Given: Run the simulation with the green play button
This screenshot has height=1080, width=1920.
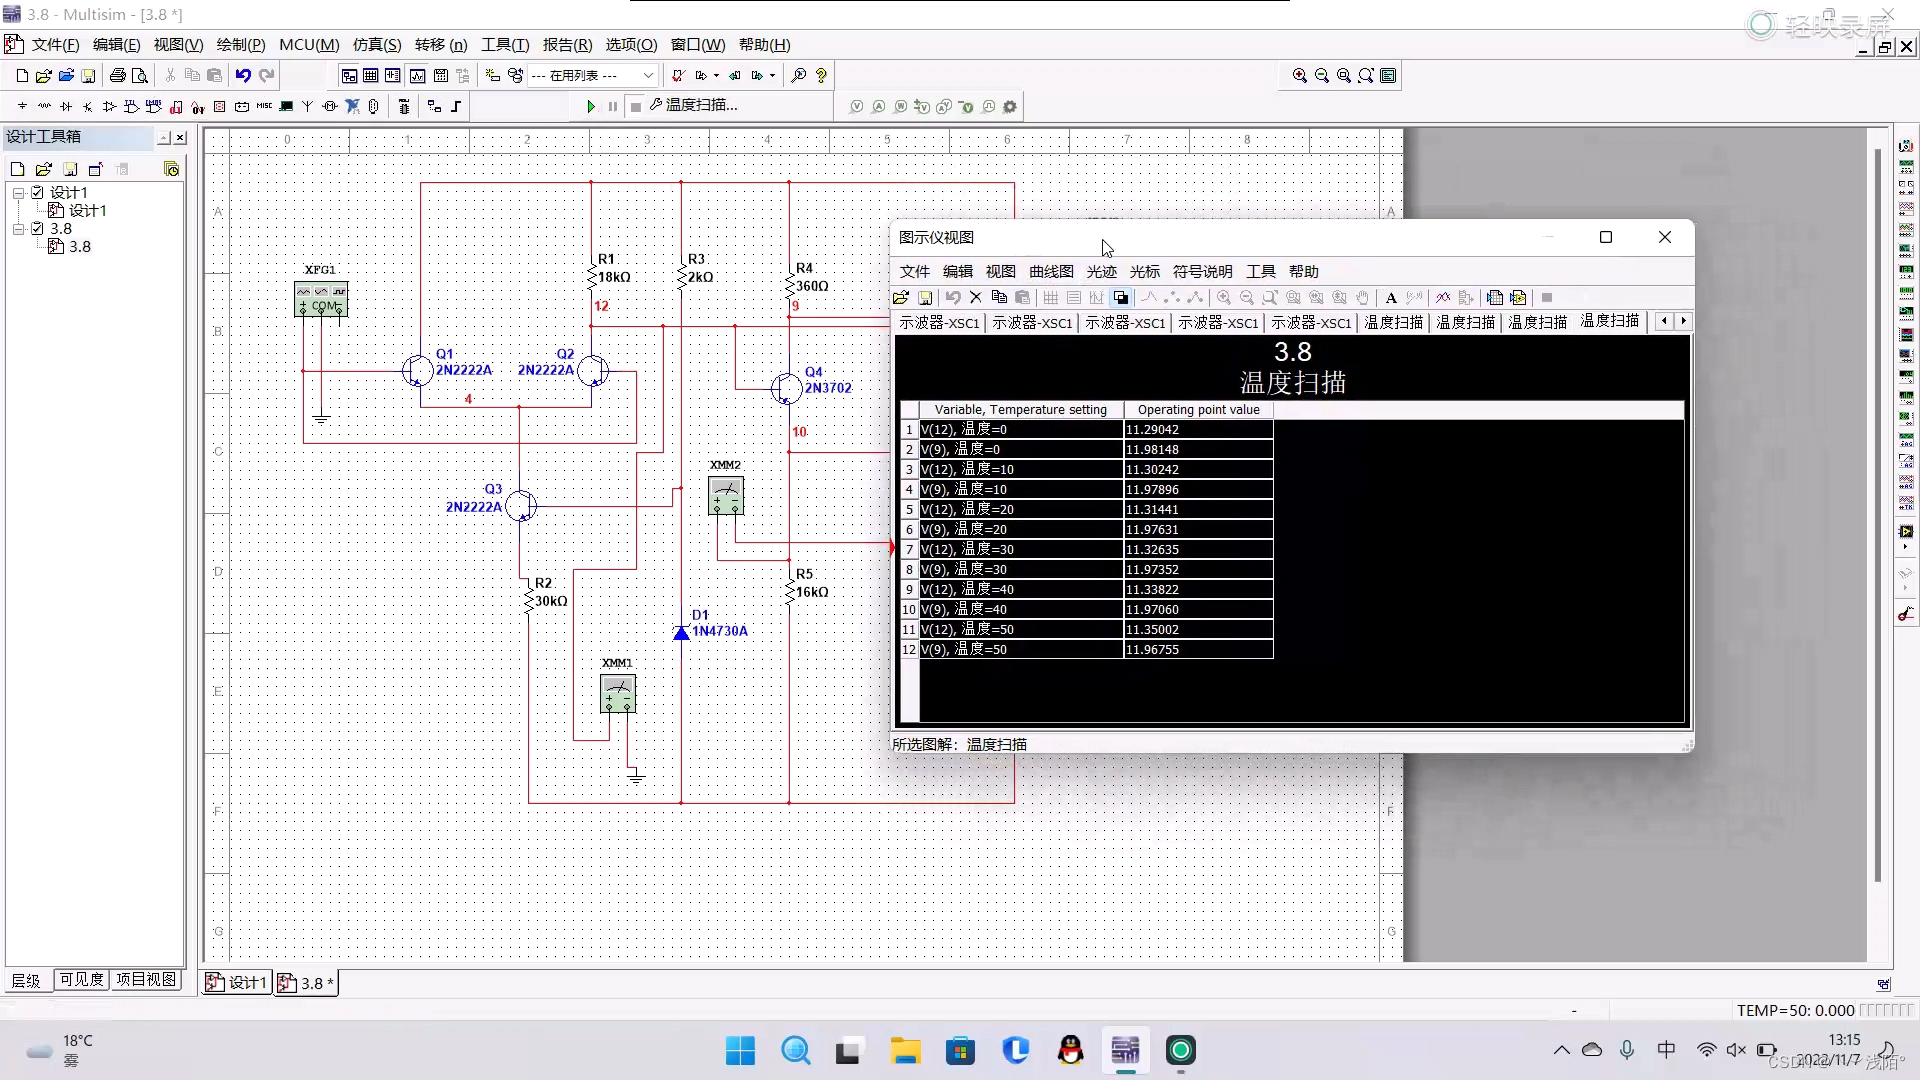Looking at the screenshot, I should [590, 106].
